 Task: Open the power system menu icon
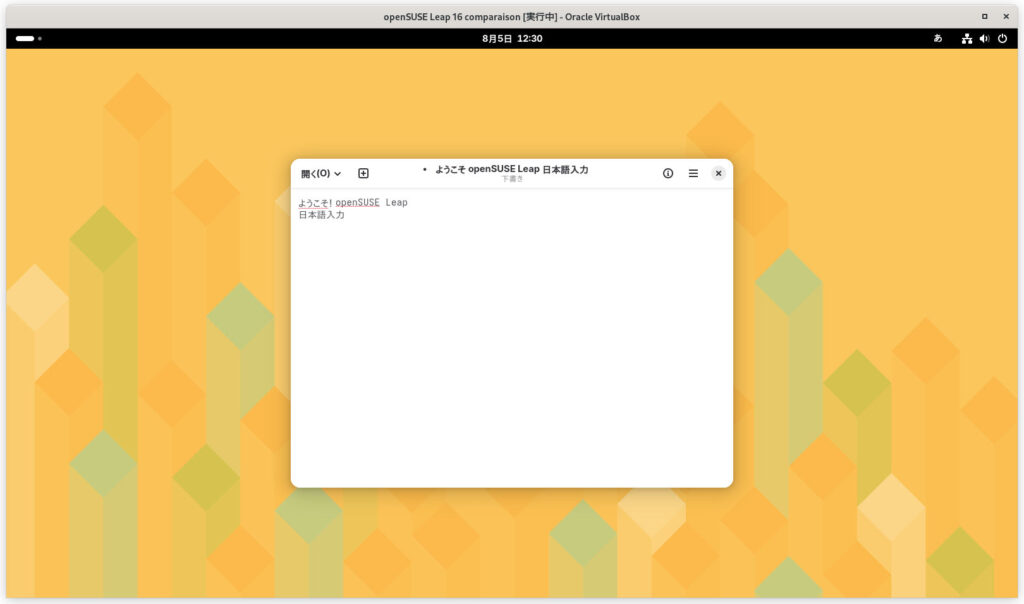click(1002, 39)
